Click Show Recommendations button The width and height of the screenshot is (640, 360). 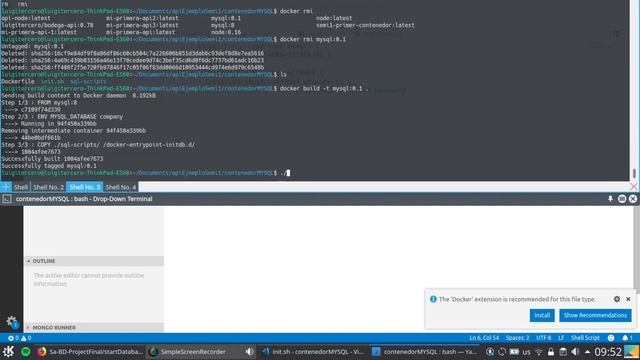pyautogui.click(x=595, y=315)
